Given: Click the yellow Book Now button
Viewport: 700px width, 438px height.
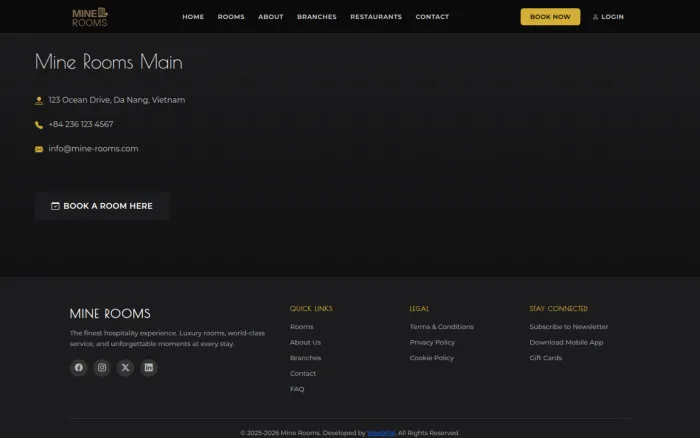Looking at the screenshot, I should pos(550,17).
